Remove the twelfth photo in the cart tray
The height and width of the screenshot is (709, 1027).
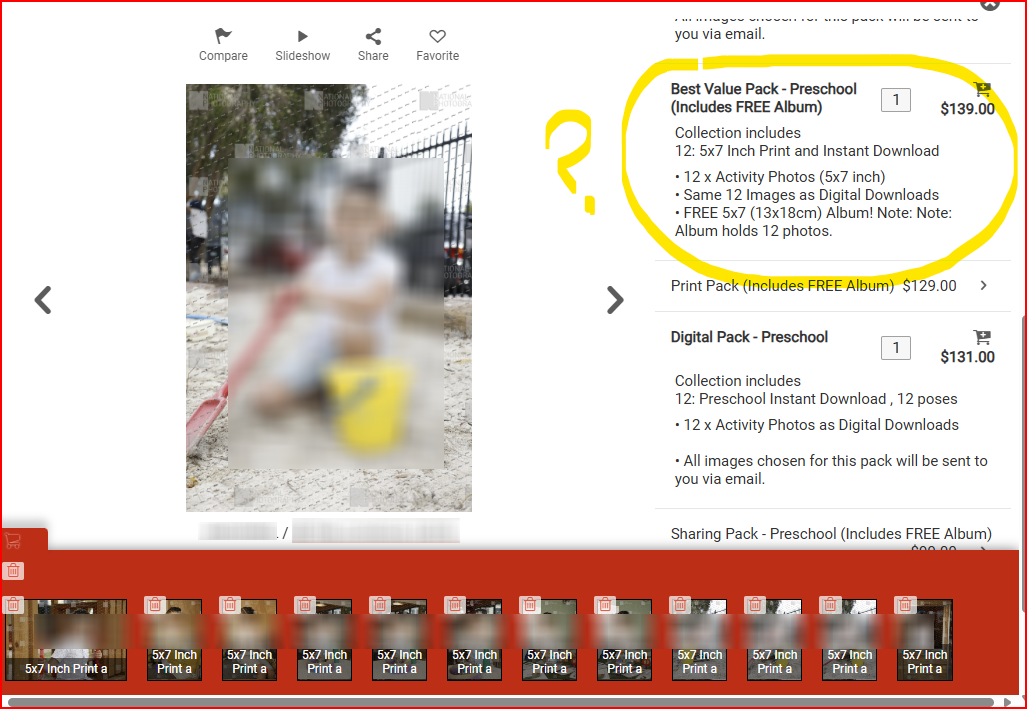(x=905, y=604)
